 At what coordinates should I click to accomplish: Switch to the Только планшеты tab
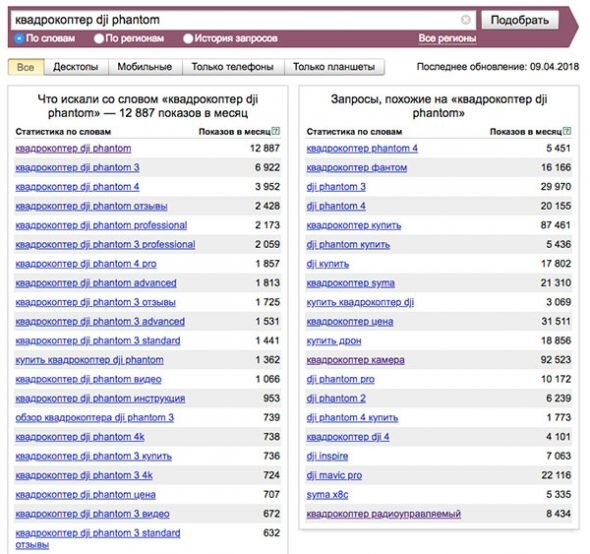coord(334,67)
